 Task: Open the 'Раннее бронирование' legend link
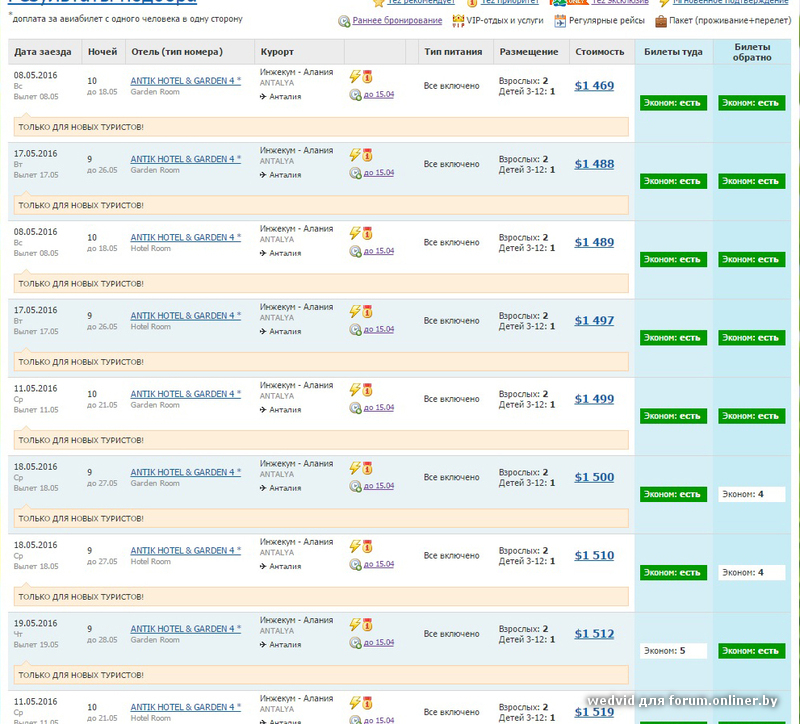[397, 21]
